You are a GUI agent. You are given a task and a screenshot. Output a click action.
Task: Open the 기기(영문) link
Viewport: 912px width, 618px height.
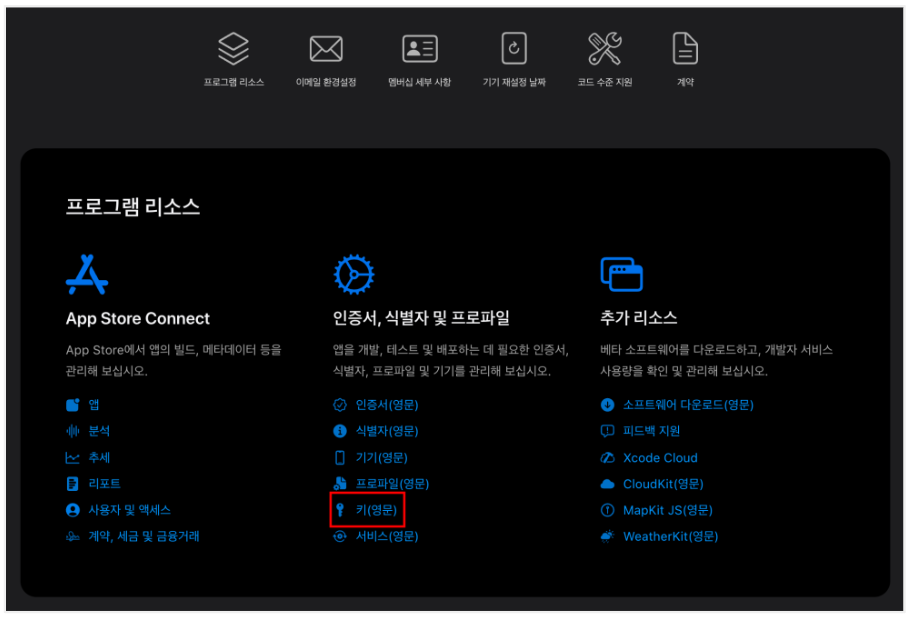point(382,458)
